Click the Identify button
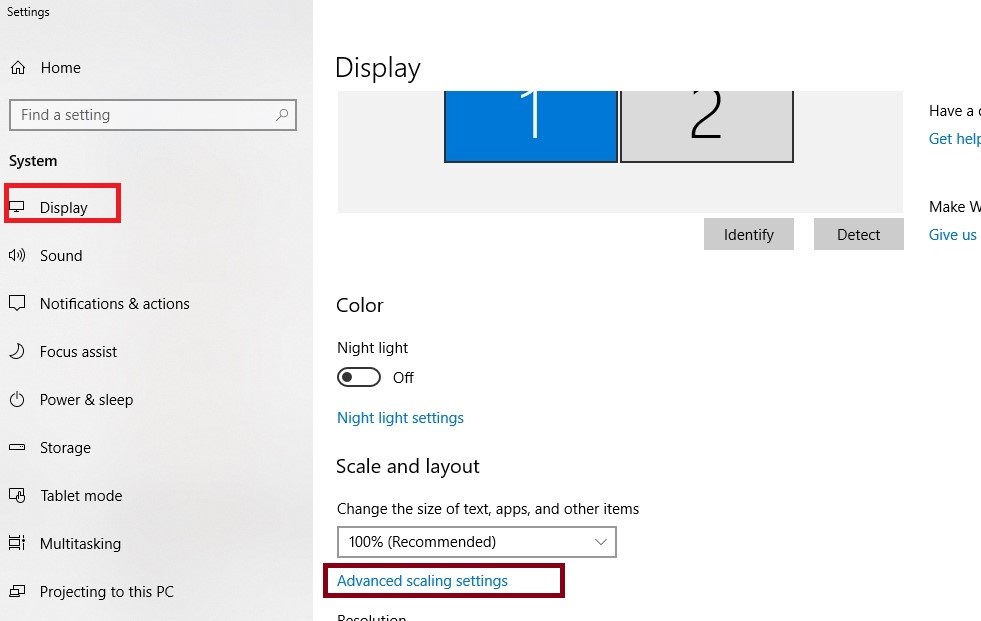The width and height of the screenshot is (981, 621). point(749,234)
